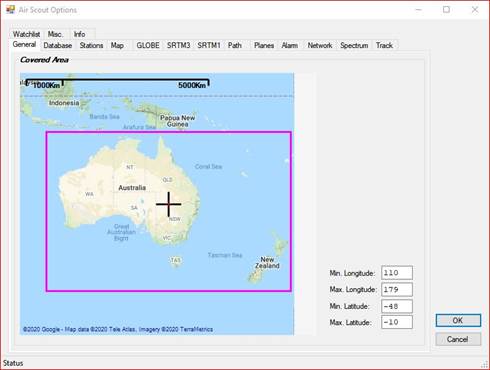The image size is (490, 370).
Task: Focus the Max. Longitude field showing 179
Action: (397, 289)
